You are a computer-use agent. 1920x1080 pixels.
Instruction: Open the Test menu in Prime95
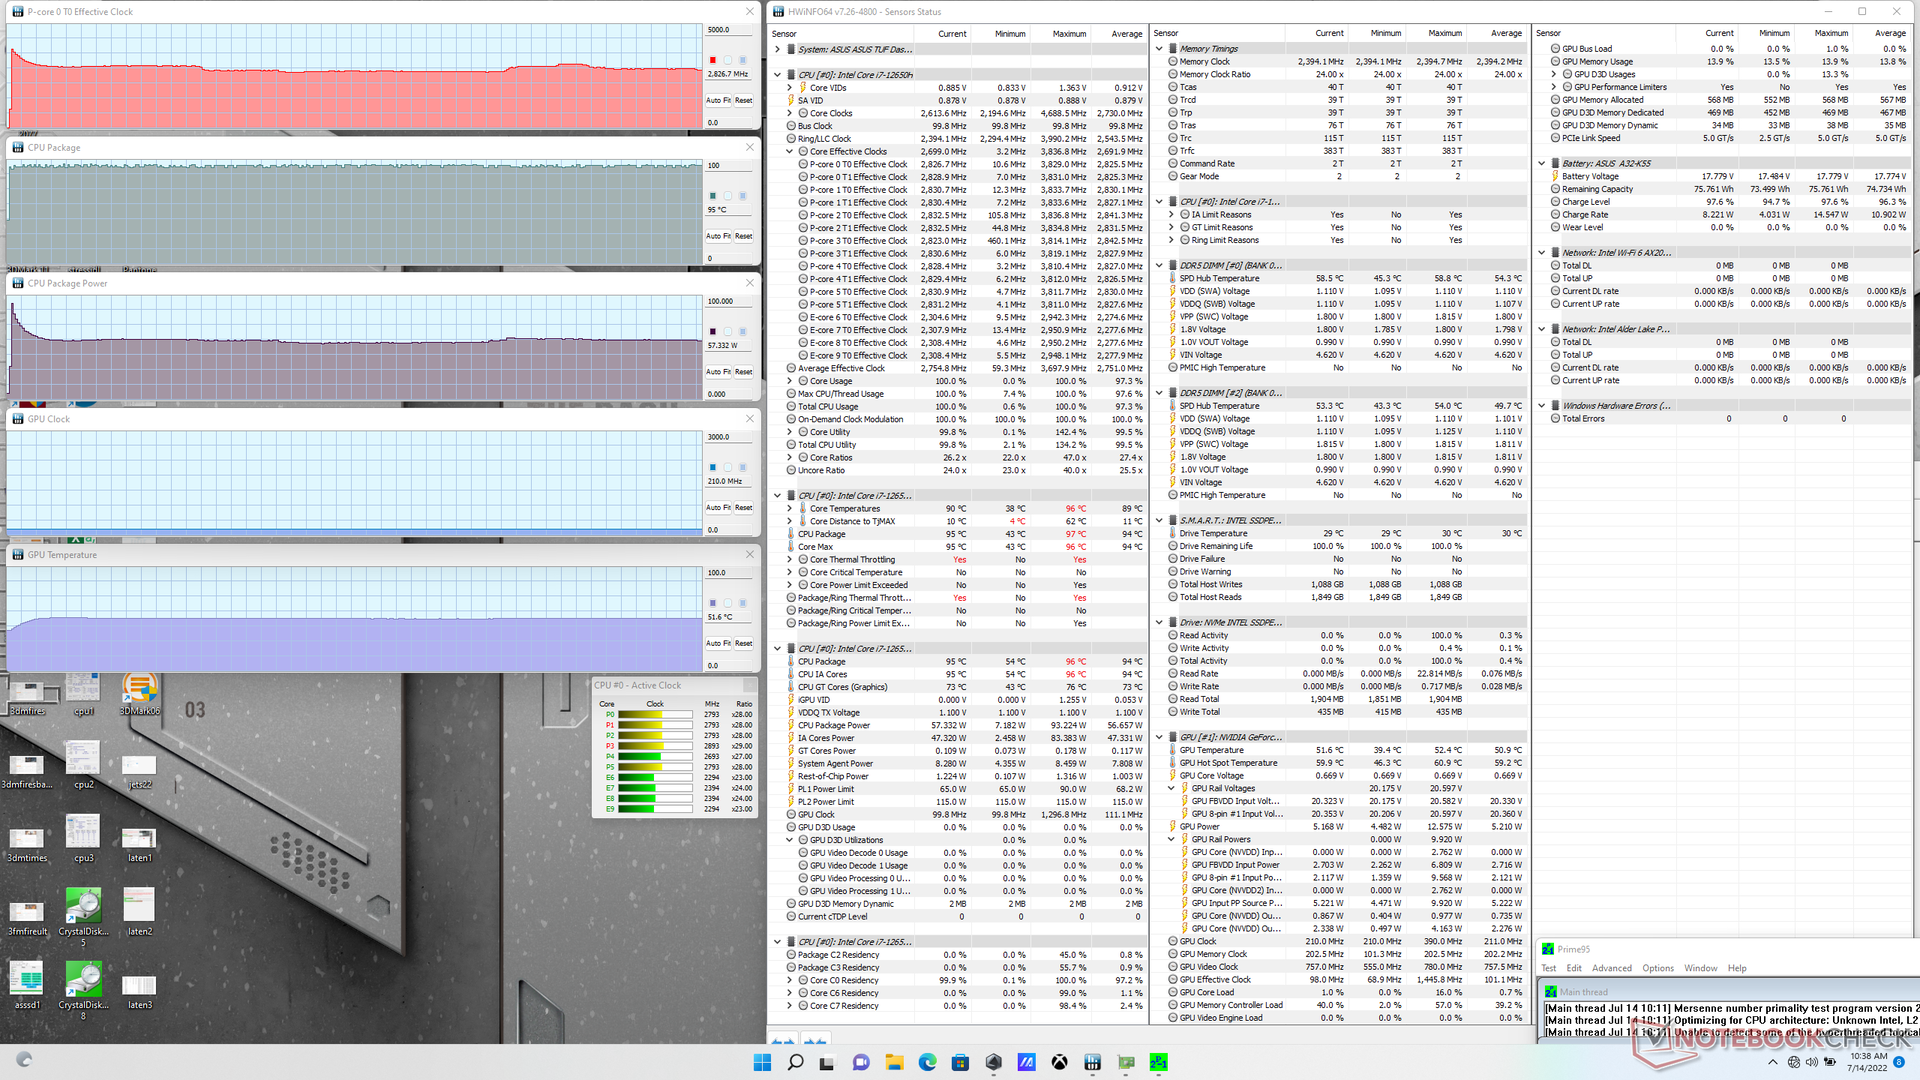point(1548,968)
